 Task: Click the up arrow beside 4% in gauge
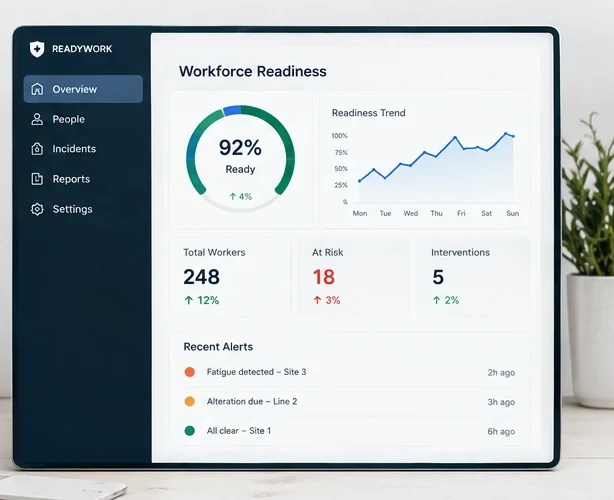[233, 197]
